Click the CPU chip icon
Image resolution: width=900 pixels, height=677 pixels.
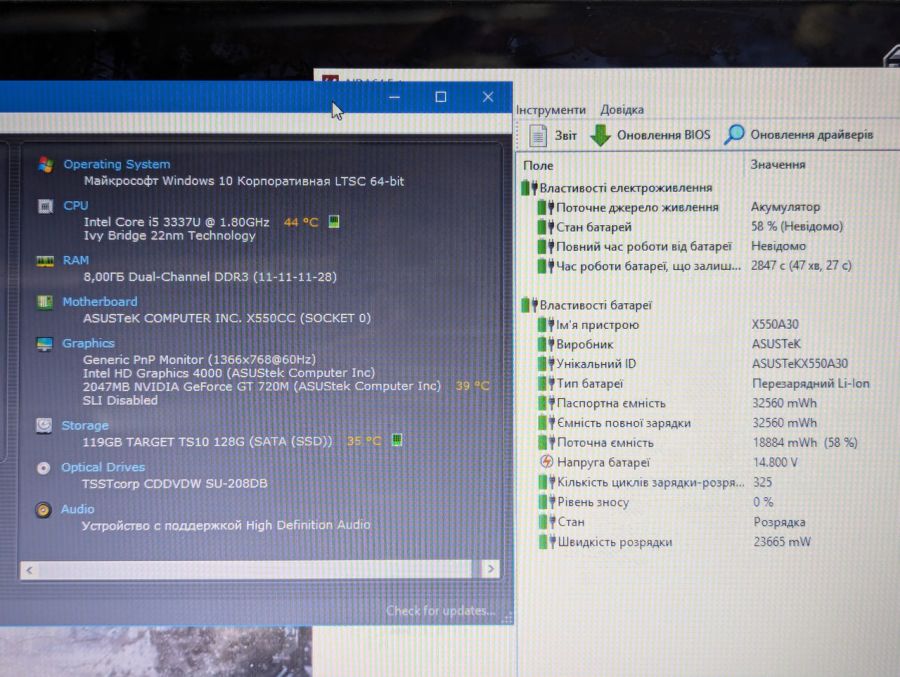[x=45, y=206]
